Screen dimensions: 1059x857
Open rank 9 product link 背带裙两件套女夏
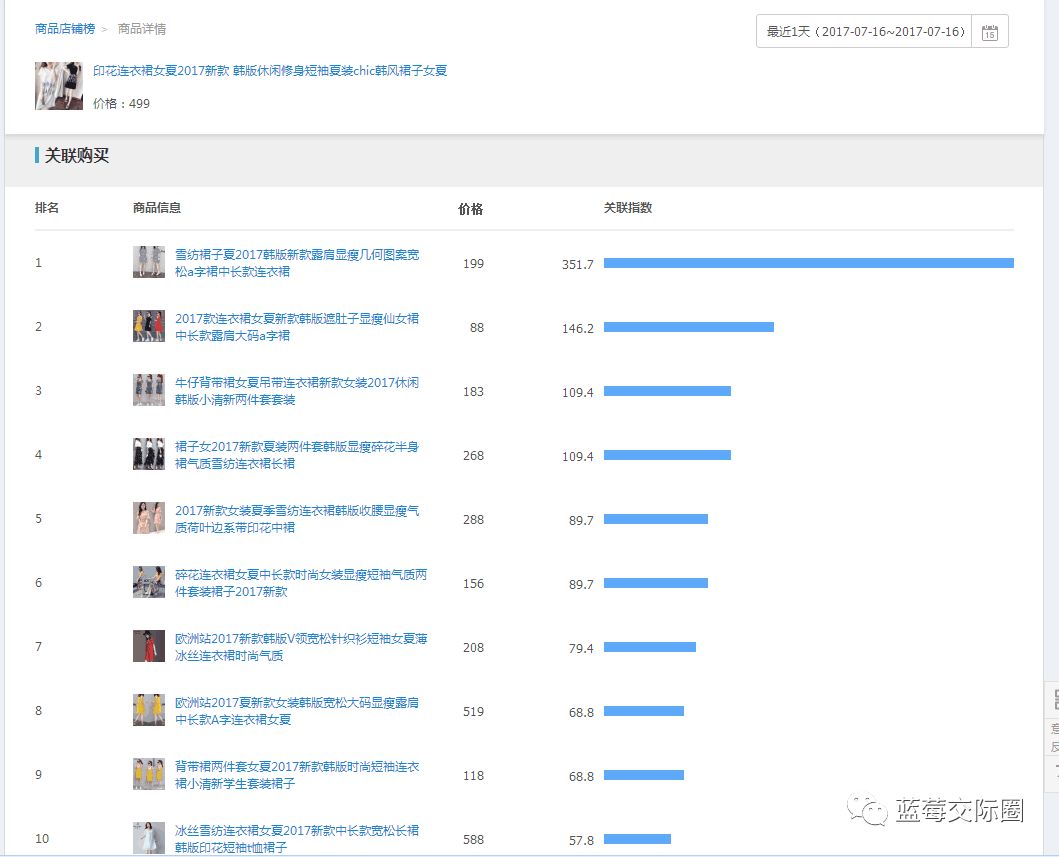tap(297, 775)
